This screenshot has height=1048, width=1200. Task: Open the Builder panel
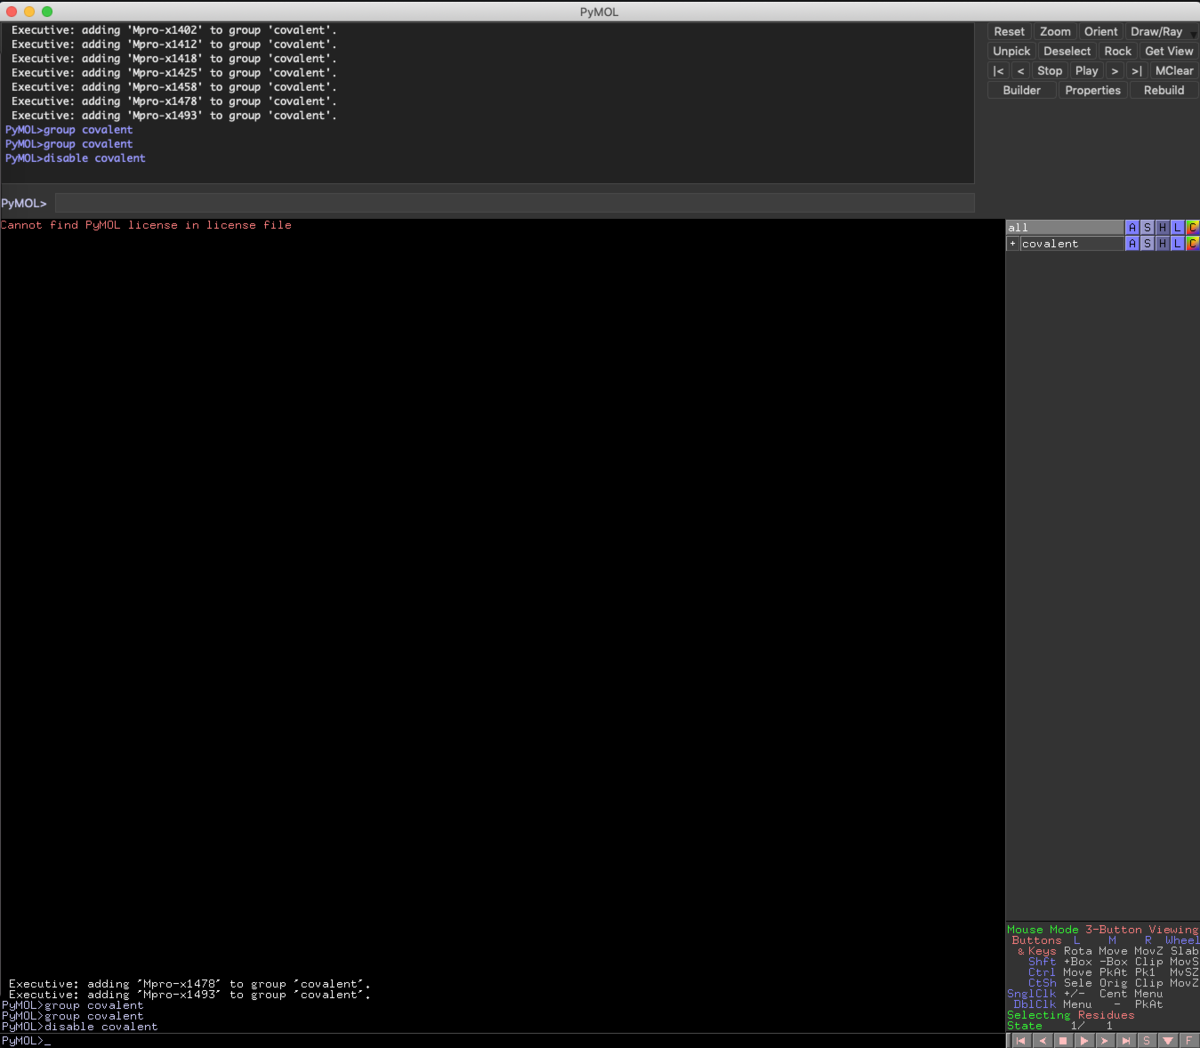pyautogui.click(x=1022, y=90)
